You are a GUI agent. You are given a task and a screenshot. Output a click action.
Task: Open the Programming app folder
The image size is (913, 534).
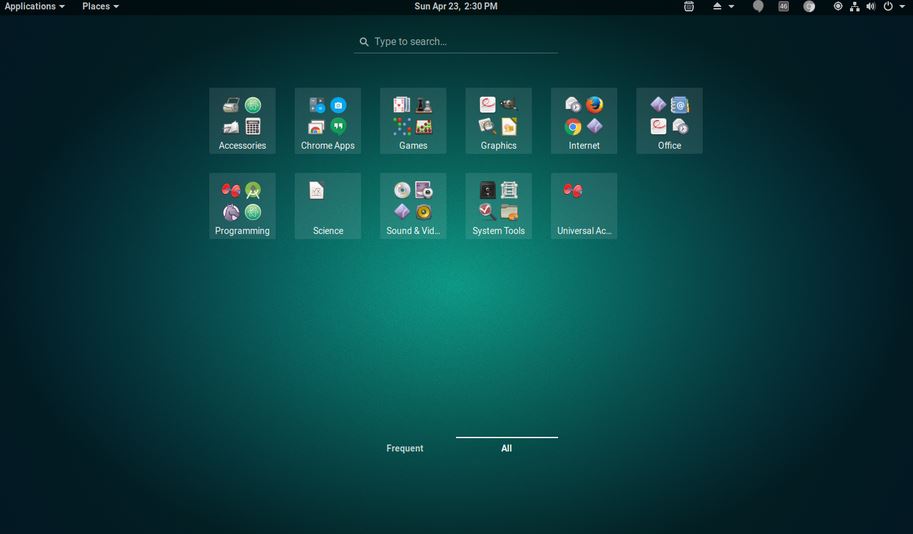point(242,206)
